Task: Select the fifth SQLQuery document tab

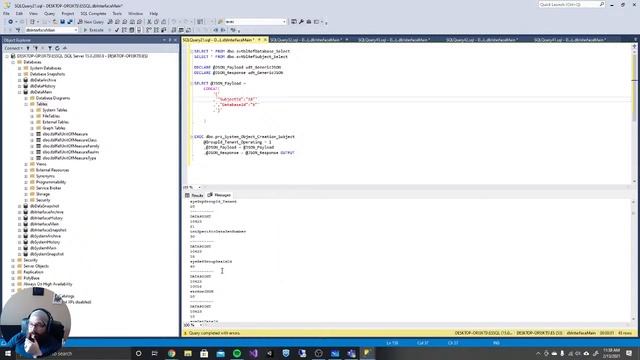Action: [570, 40]
